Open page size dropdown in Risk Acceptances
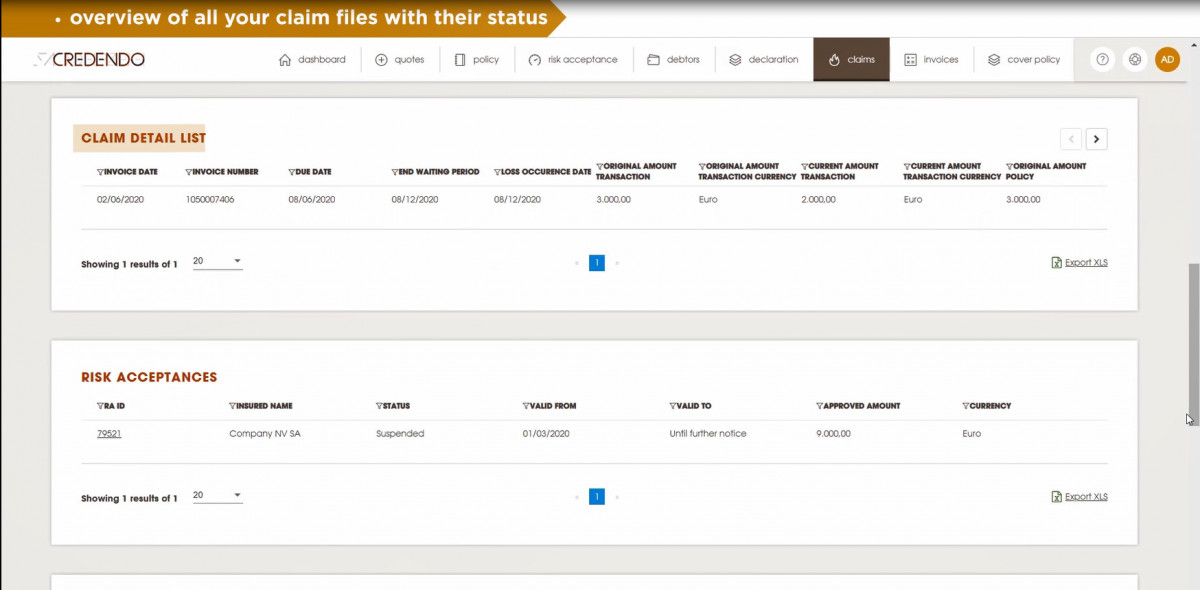The image size is (1200, 590). (x=217, y=496)
